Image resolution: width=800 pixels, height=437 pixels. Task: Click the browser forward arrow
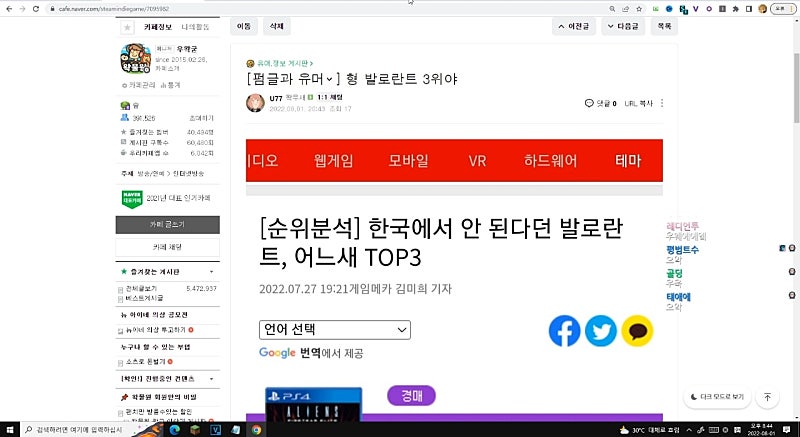[22, 9]
